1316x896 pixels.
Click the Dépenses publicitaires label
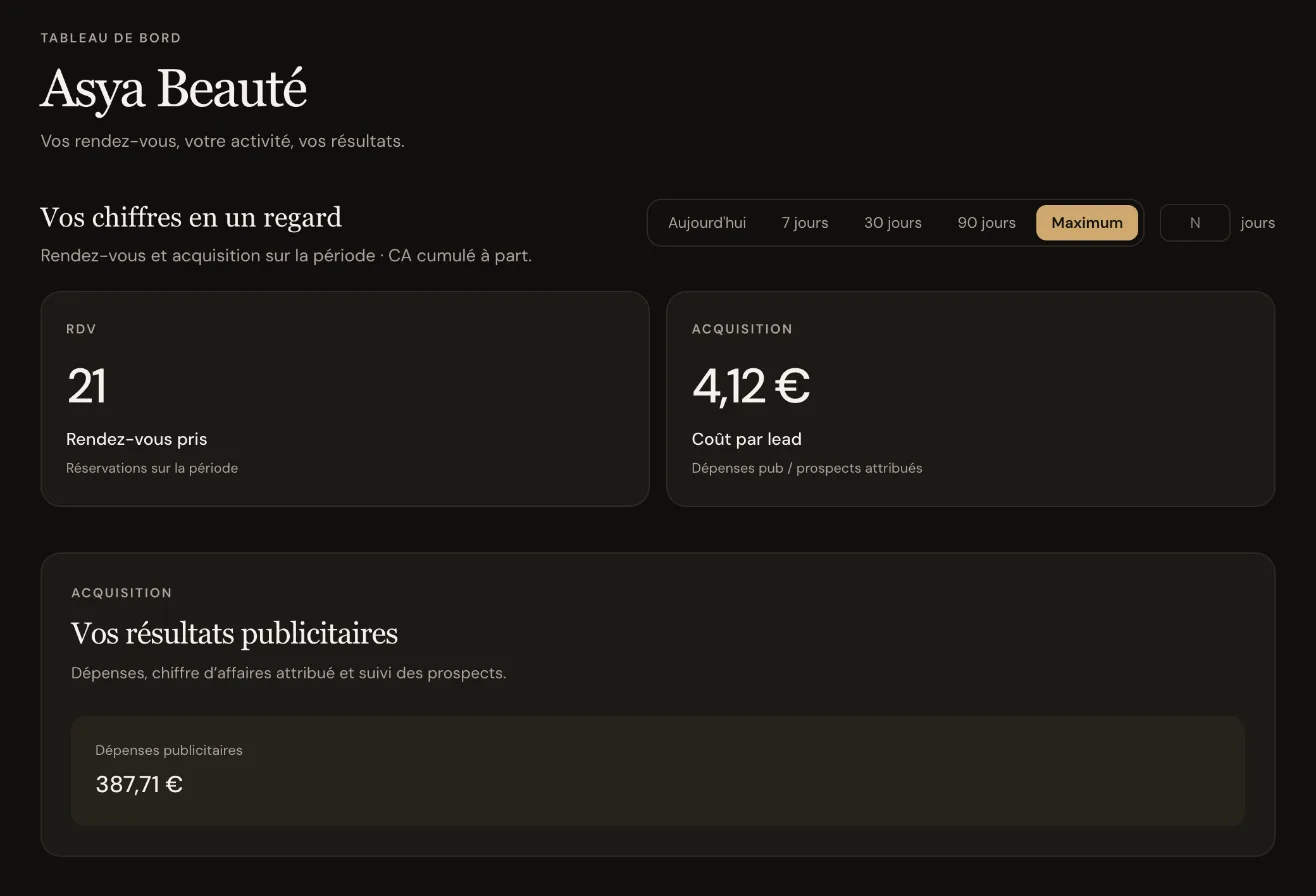169,750
